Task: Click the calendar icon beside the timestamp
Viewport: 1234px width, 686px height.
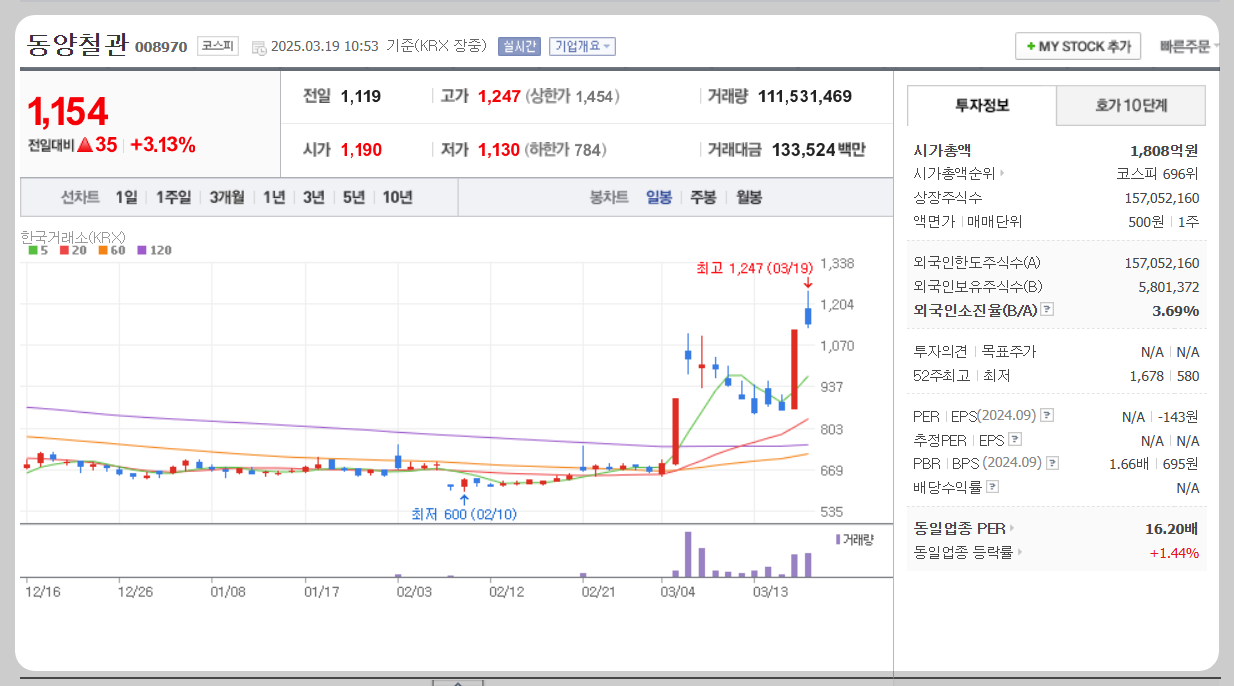Action: (x=258, y=46)
